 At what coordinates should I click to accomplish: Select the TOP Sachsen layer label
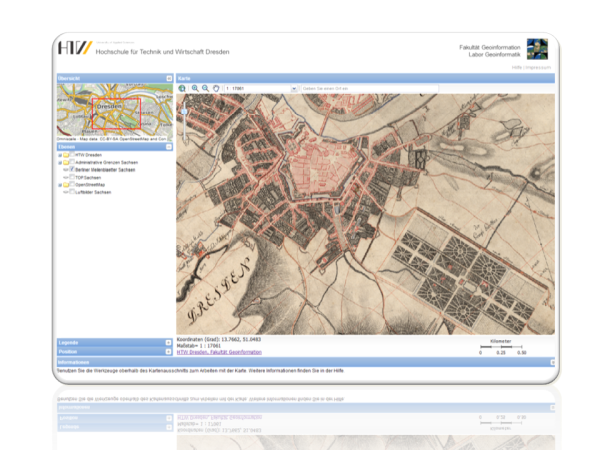coord(88,178)
